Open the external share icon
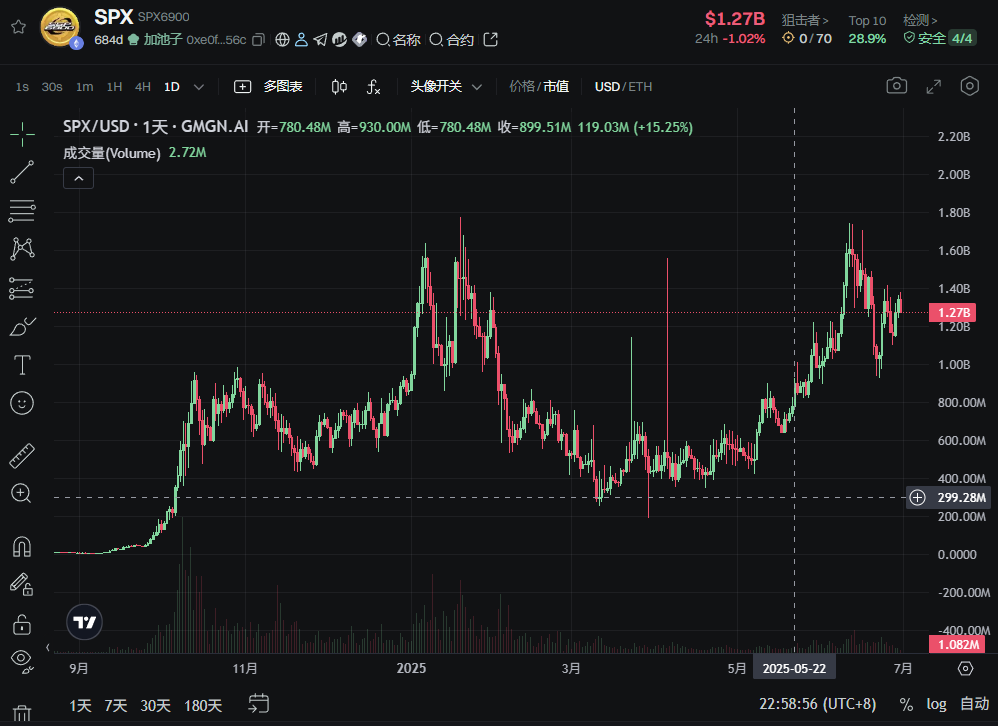Image resolution: width=998 pixels, height=726 pixels. [x=490, y=39]
